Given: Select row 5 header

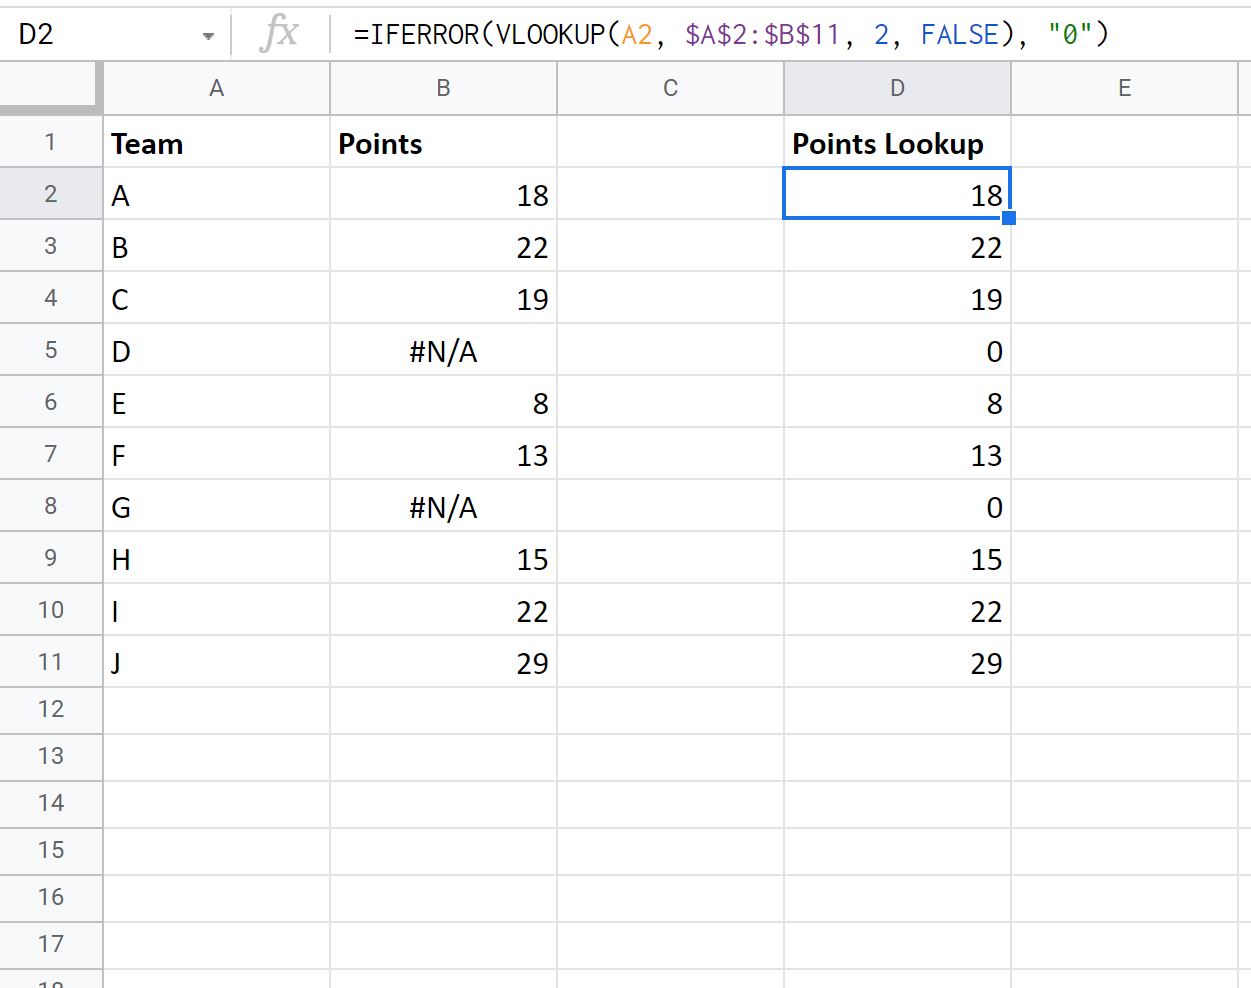Looking at the screenshot, I should (51, 350).
